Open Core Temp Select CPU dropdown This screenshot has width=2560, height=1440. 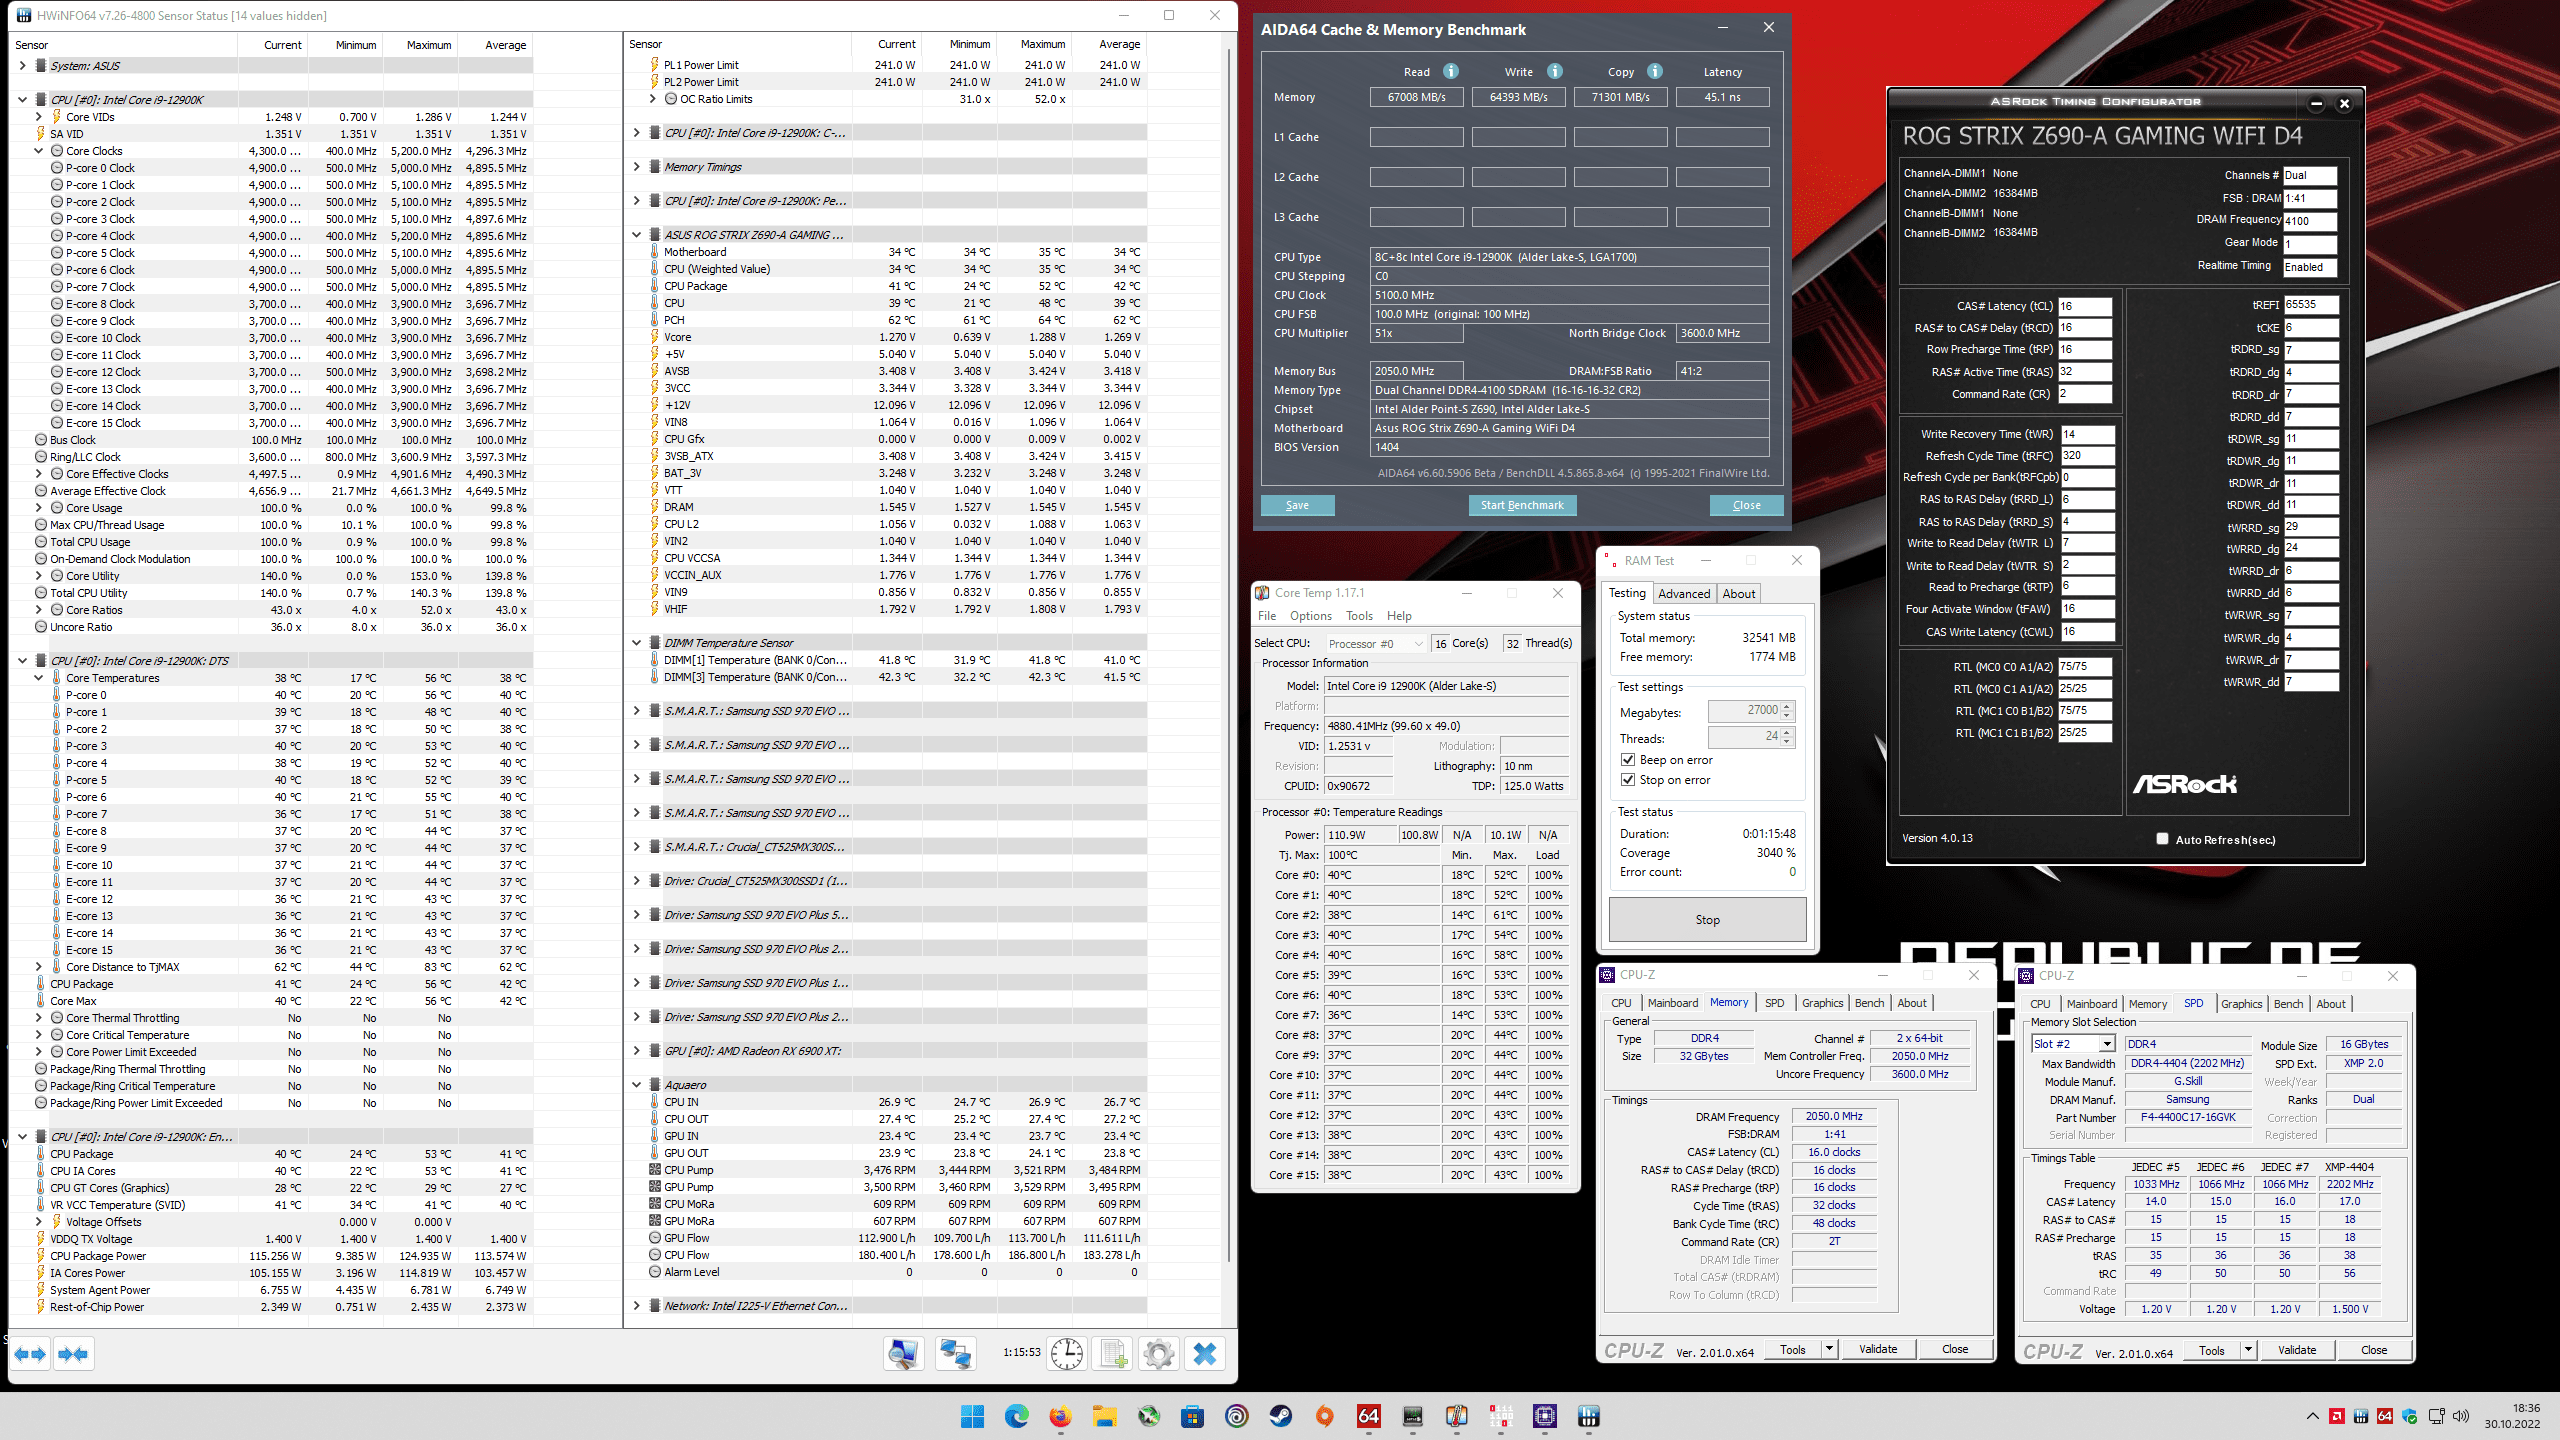(x=1375, y=644)
